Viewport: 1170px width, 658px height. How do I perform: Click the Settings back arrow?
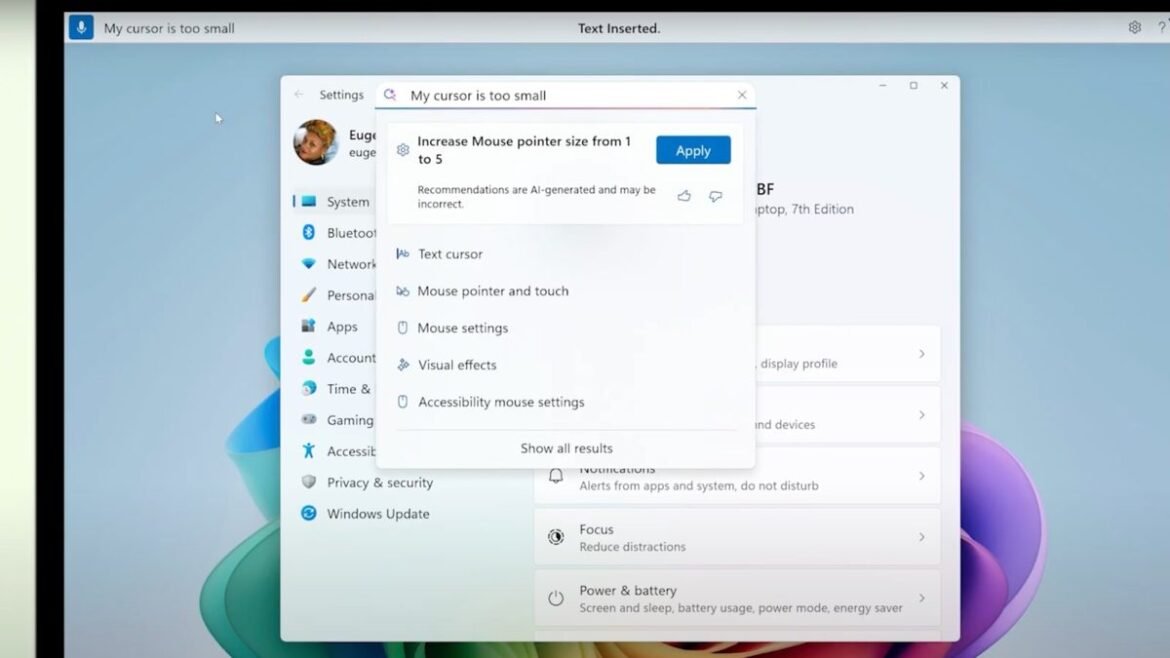tap(299, 95)
